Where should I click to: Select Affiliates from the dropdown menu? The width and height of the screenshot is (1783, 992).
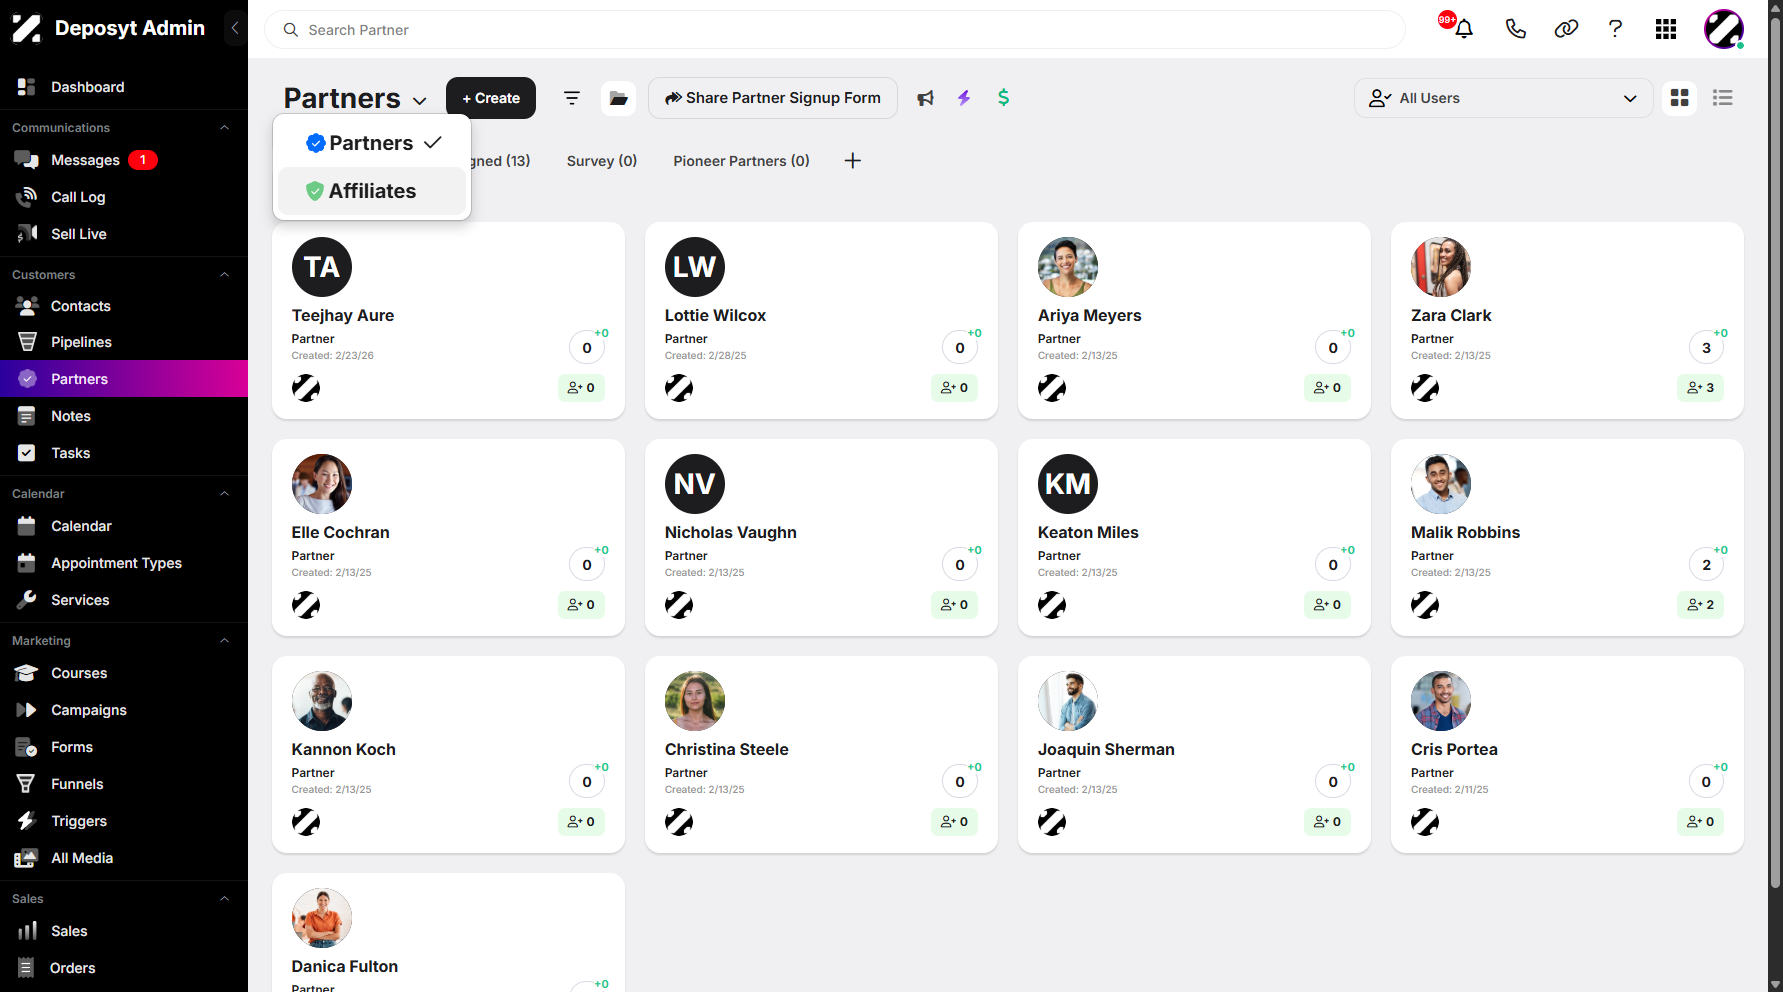[372, 191]
